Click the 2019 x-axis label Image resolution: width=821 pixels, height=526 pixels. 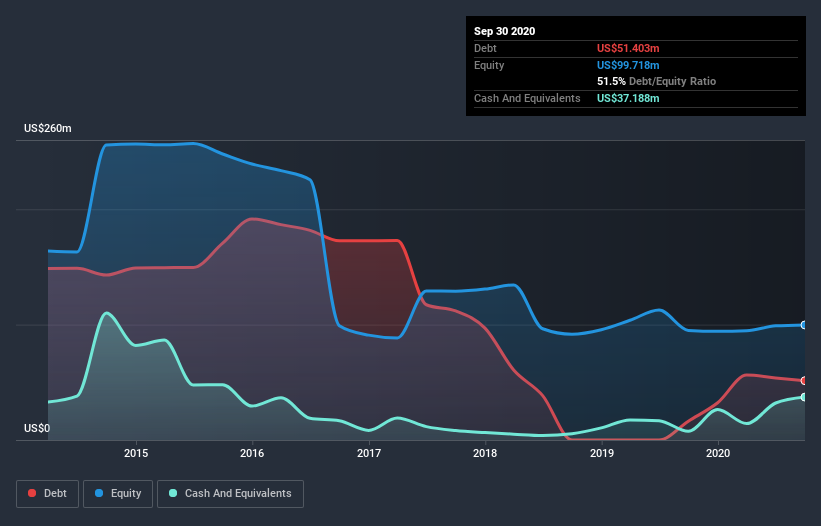coord(602,453)
